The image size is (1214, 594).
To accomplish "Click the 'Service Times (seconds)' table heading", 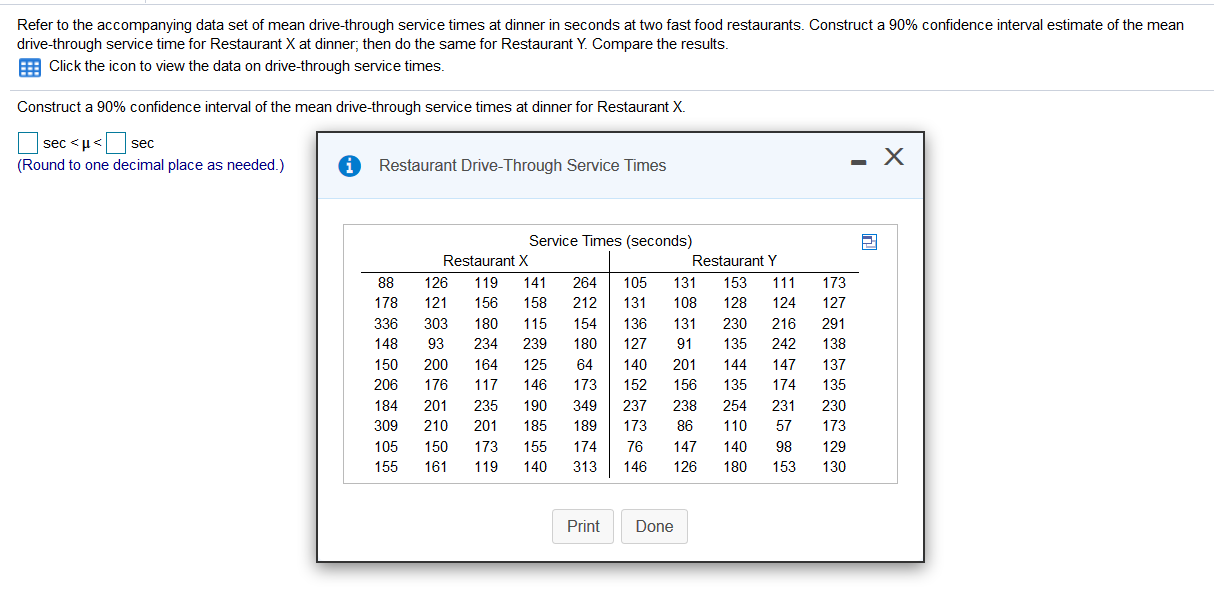I will click(x=610, y=241).
